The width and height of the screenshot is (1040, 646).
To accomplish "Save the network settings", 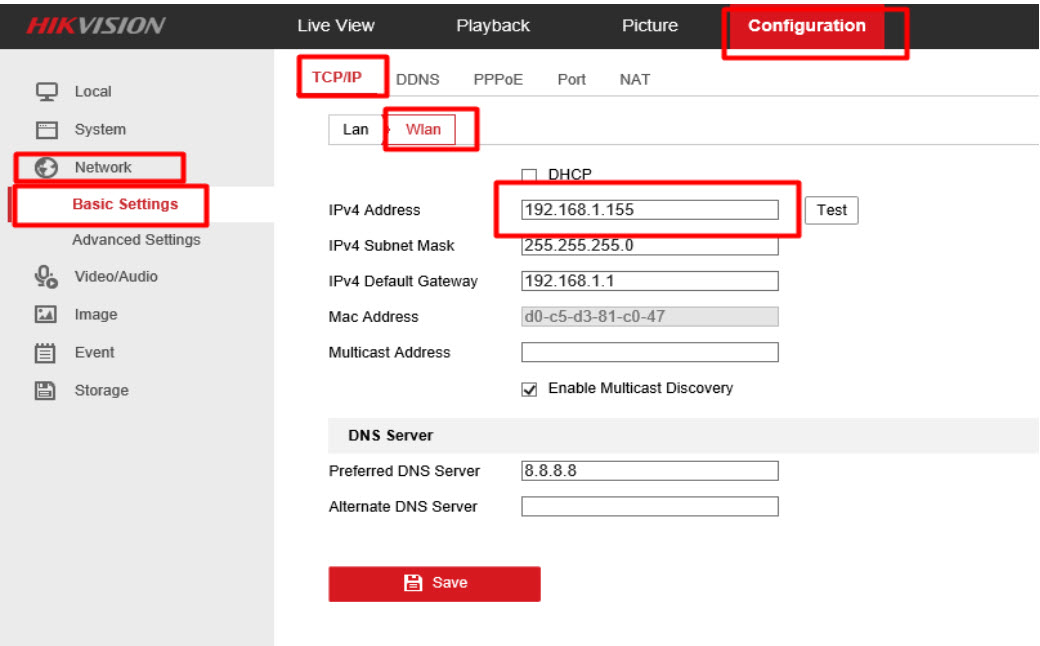I will point(434,583).
